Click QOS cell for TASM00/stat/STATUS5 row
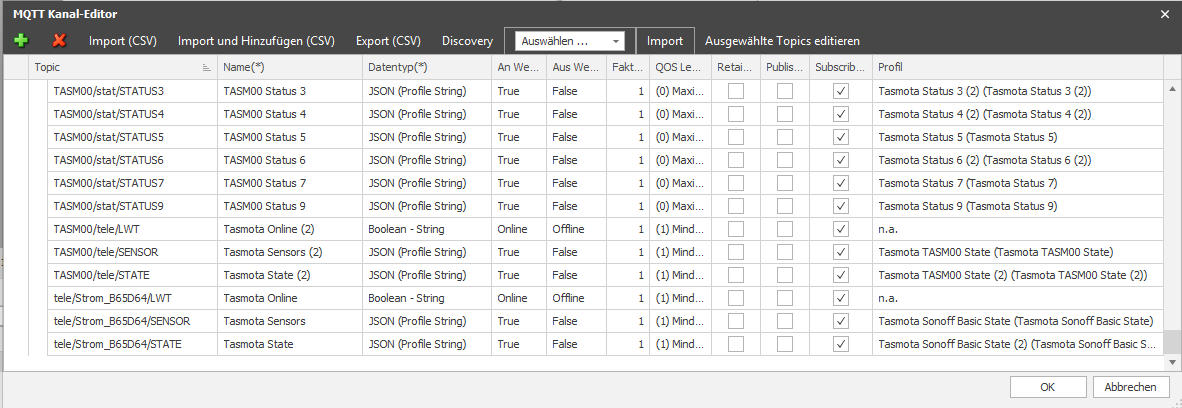This screenshot has width=1182, height=408. [x=681, y=137]
